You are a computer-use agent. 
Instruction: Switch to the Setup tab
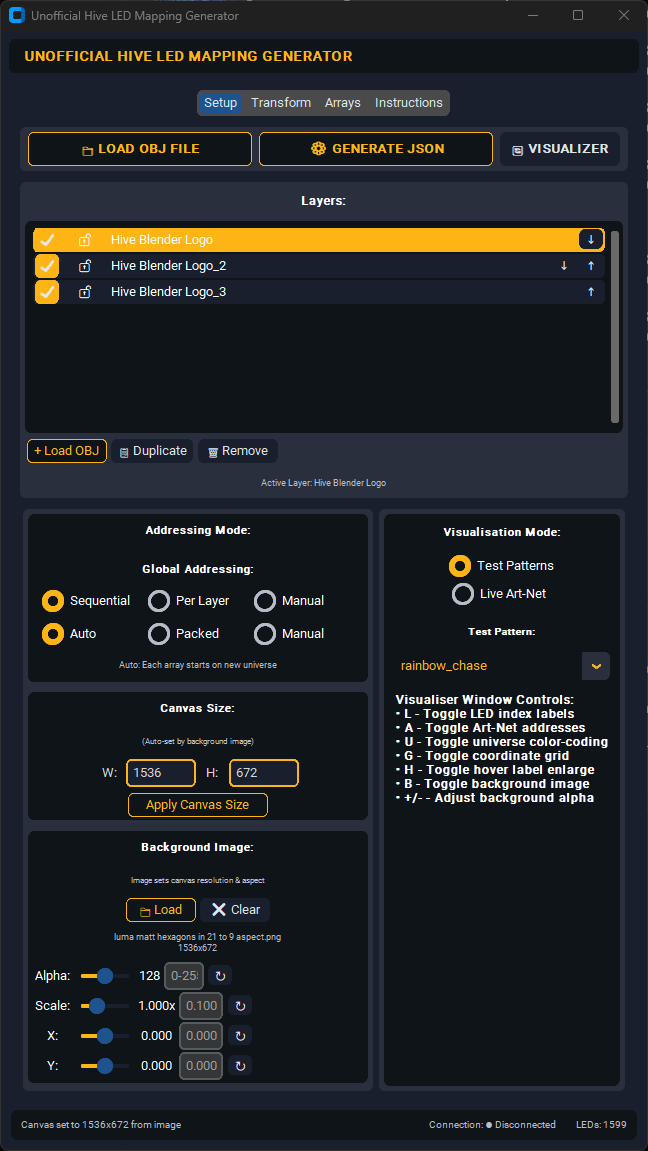(220, 103)
